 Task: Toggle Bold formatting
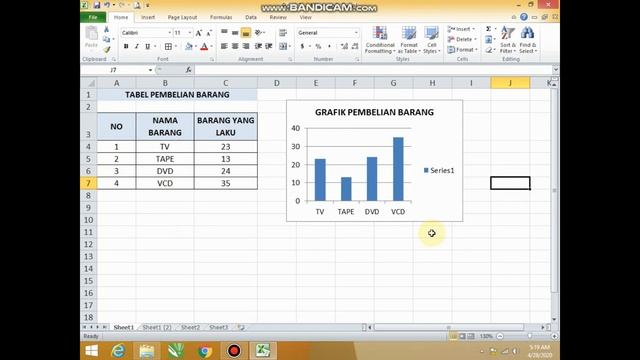126,47
